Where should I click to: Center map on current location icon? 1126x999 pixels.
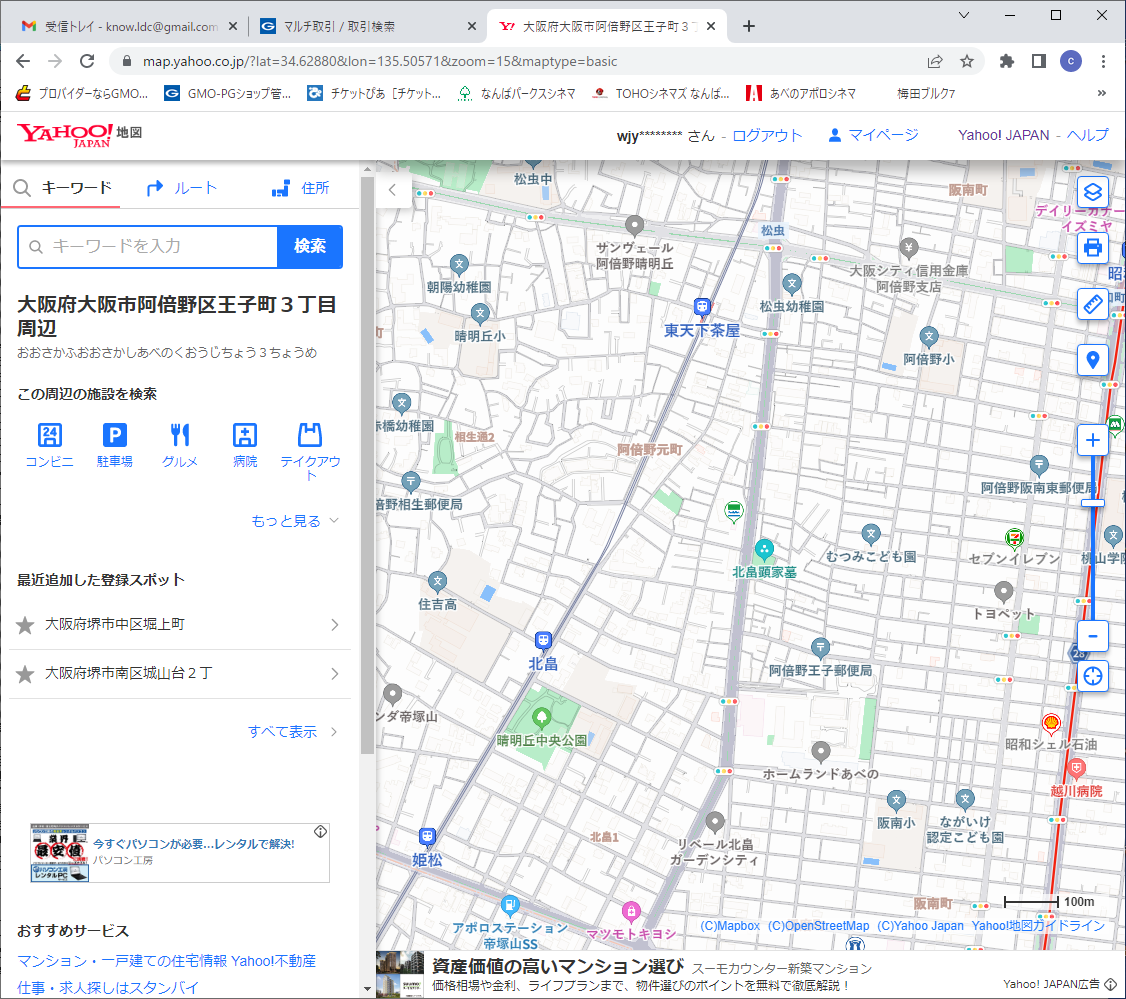coord(1092,676)
